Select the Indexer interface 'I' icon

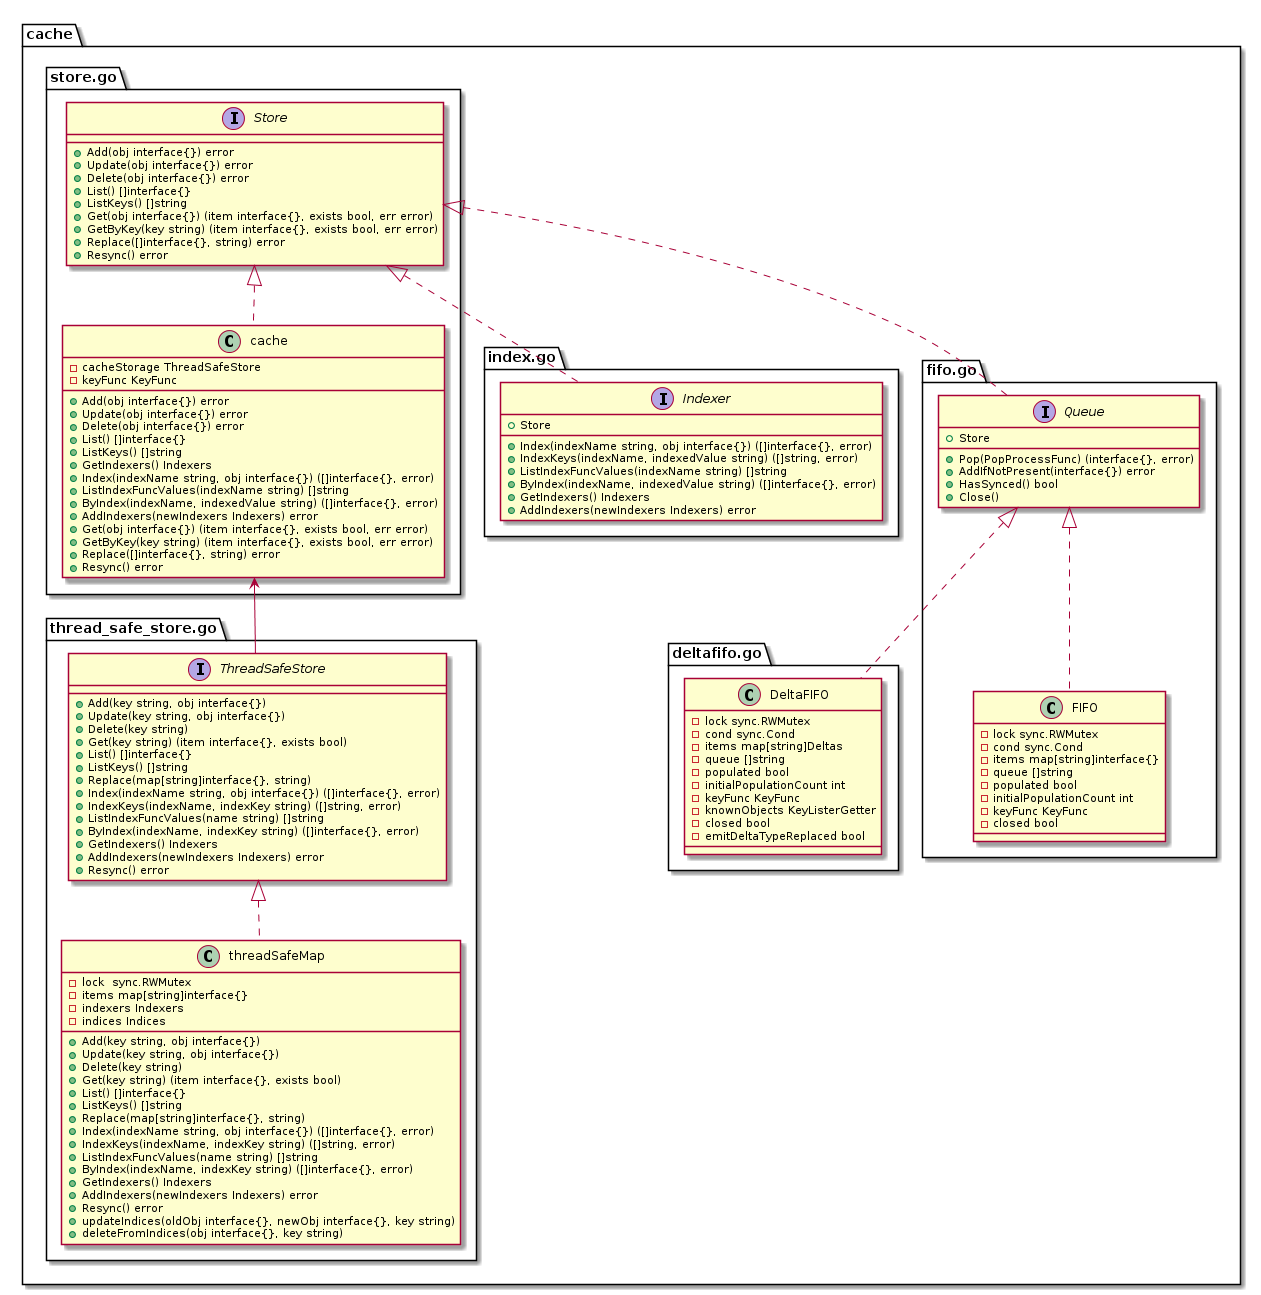point(663,398)
